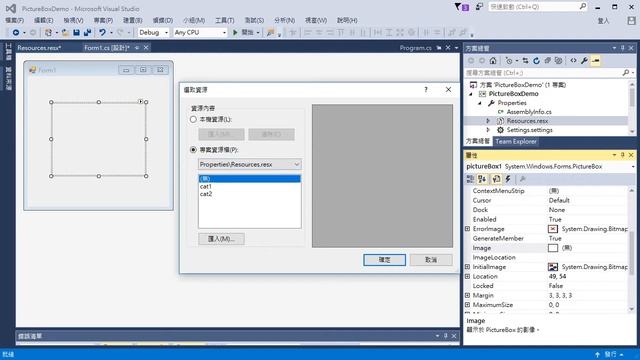Open the Edit (E) menu
Screen dimensions: 640x360
(x=43, y=20)
